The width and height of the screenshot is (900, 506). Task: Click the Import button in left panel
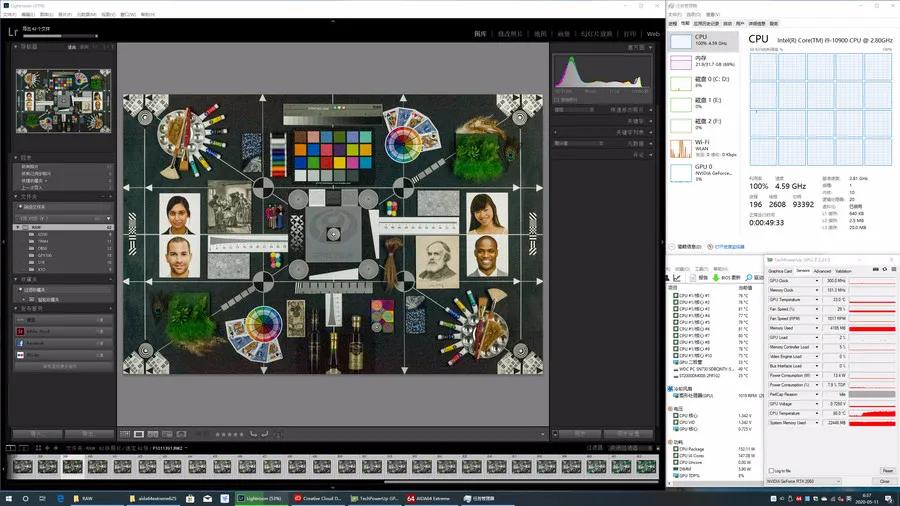(35, 434)
